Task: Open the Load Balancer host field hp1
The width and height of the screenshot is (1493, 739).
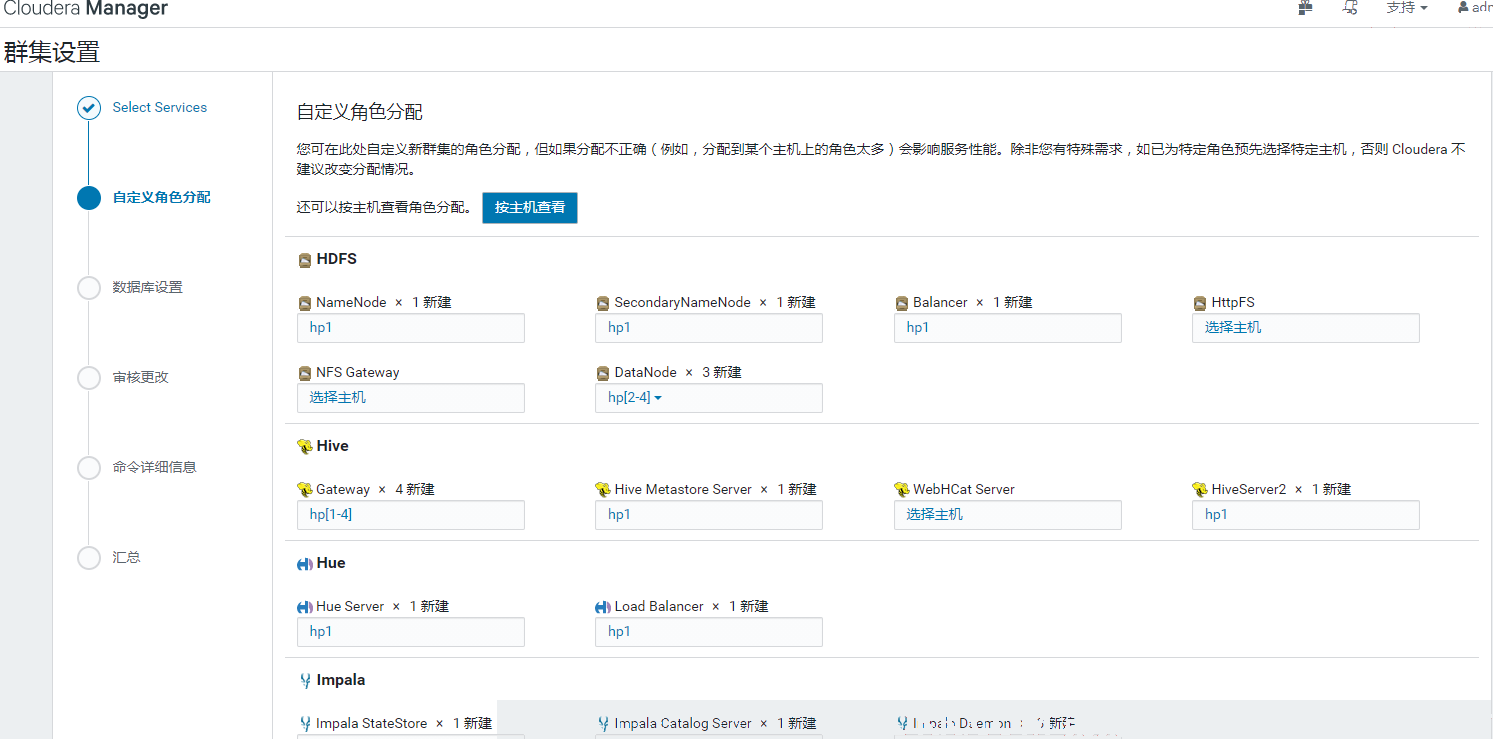Action: coord(709,632)
